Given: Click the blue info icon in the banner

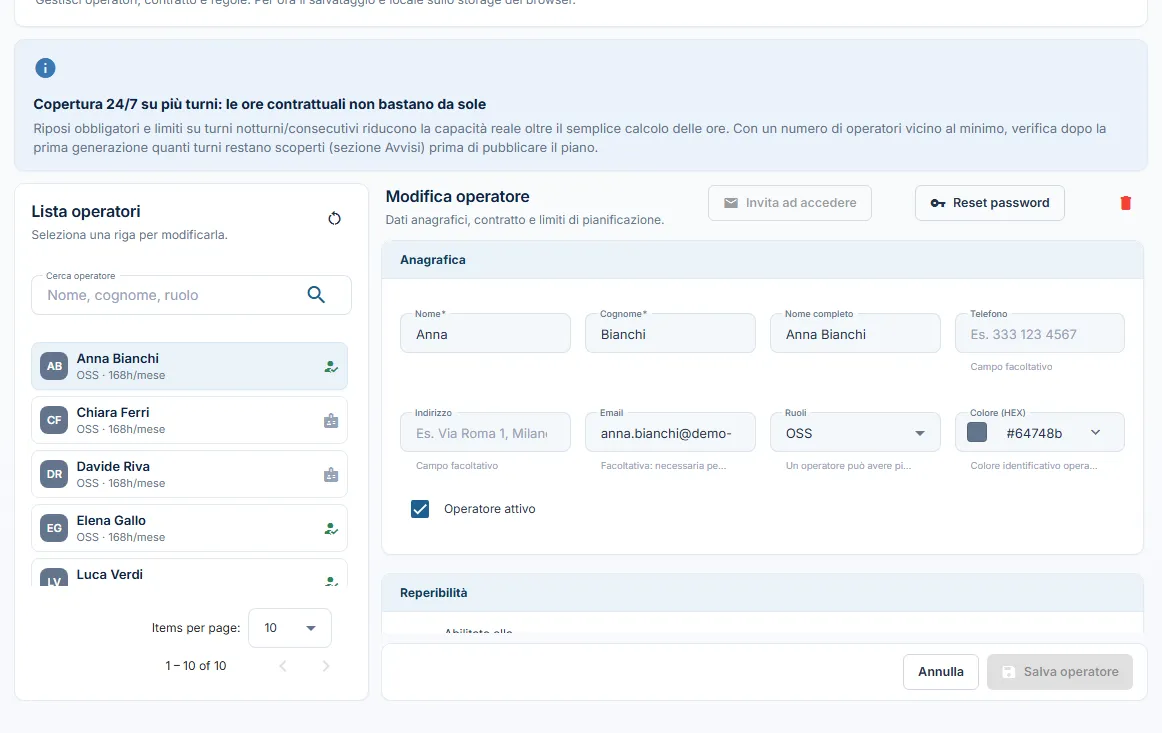Looking at the screenshot, I should tap(45, 68).
